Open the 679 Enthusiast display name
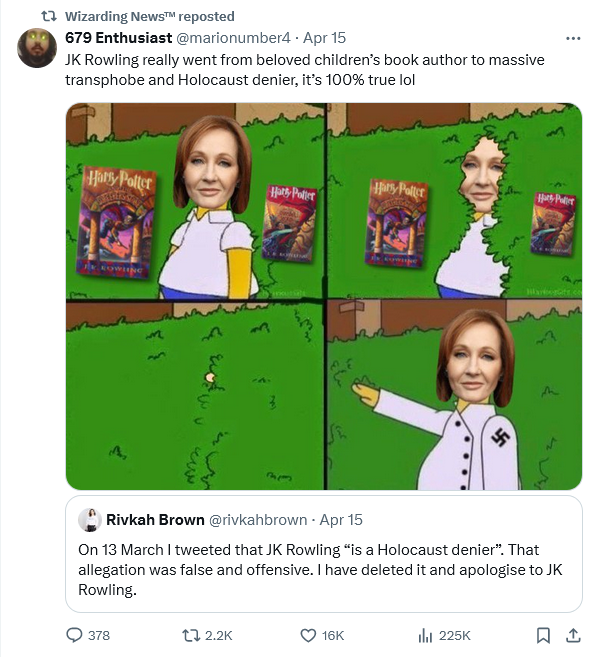 pyautogui.click(x=119, y=38)
